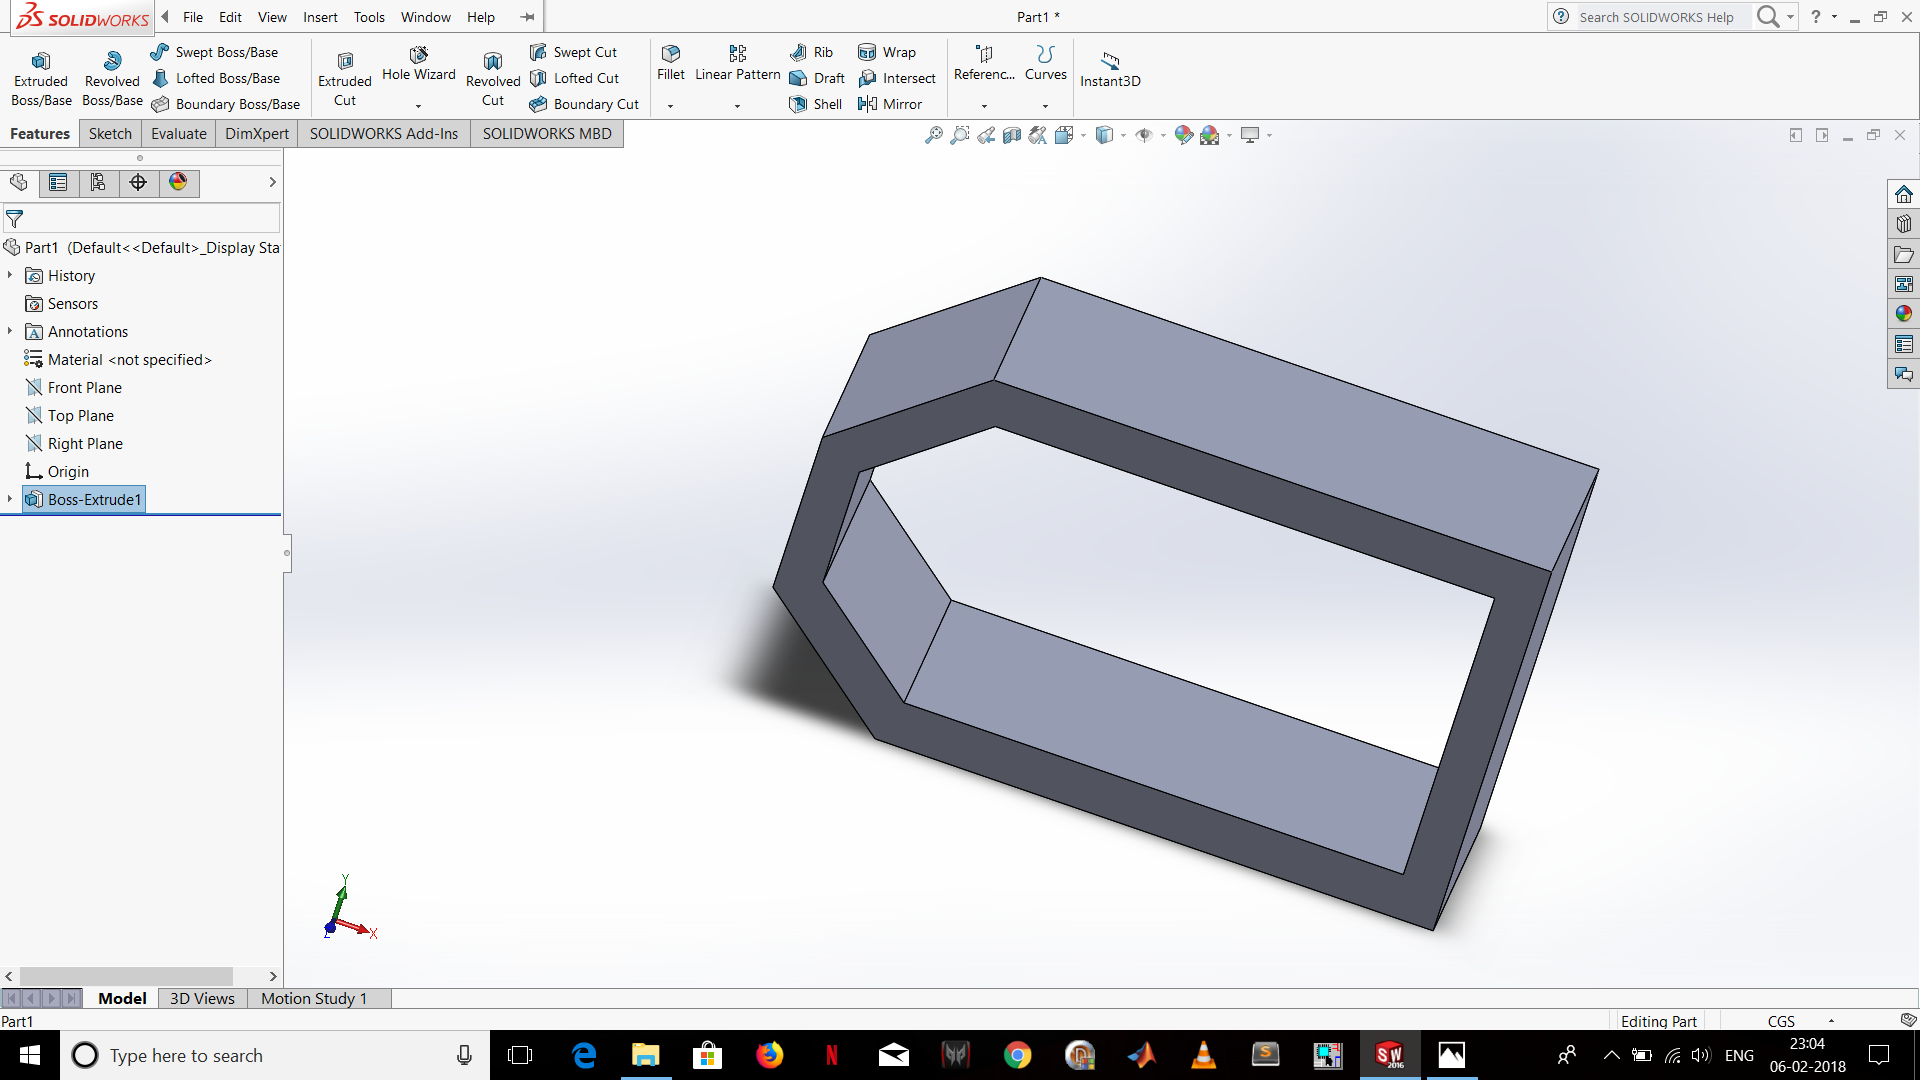
Task: Unpin the menu bar pushpin
Action: pos(526,16)
